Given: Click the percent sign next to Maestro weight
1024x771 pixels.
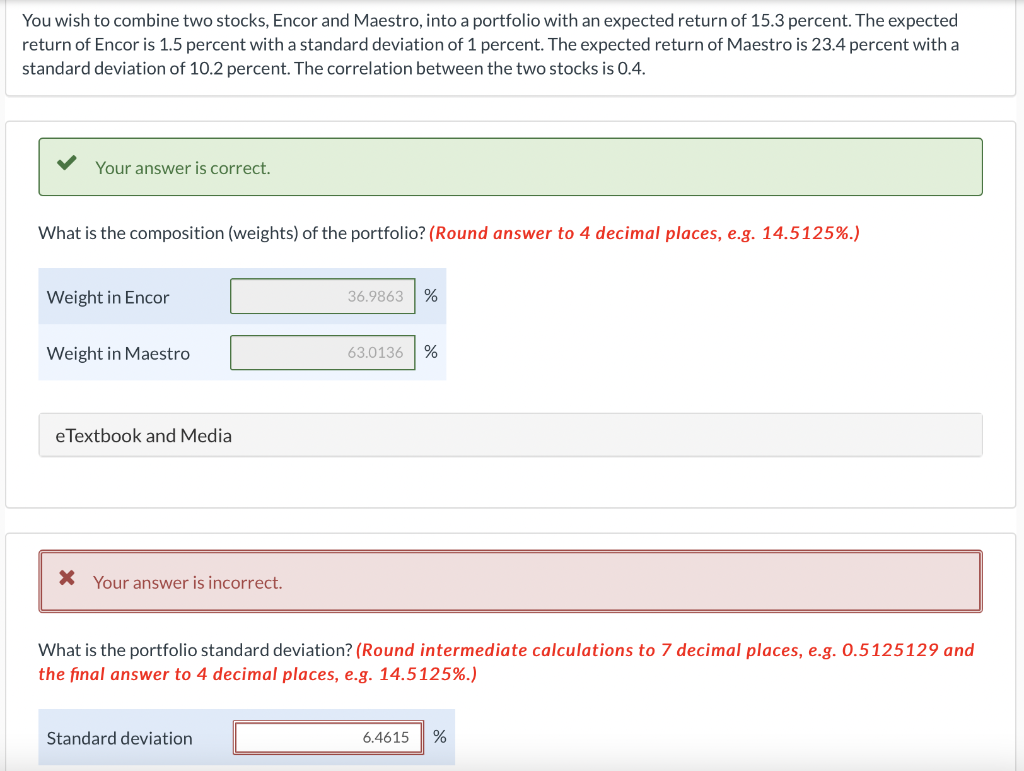Looking at the screenshot, I should point(430,352).
